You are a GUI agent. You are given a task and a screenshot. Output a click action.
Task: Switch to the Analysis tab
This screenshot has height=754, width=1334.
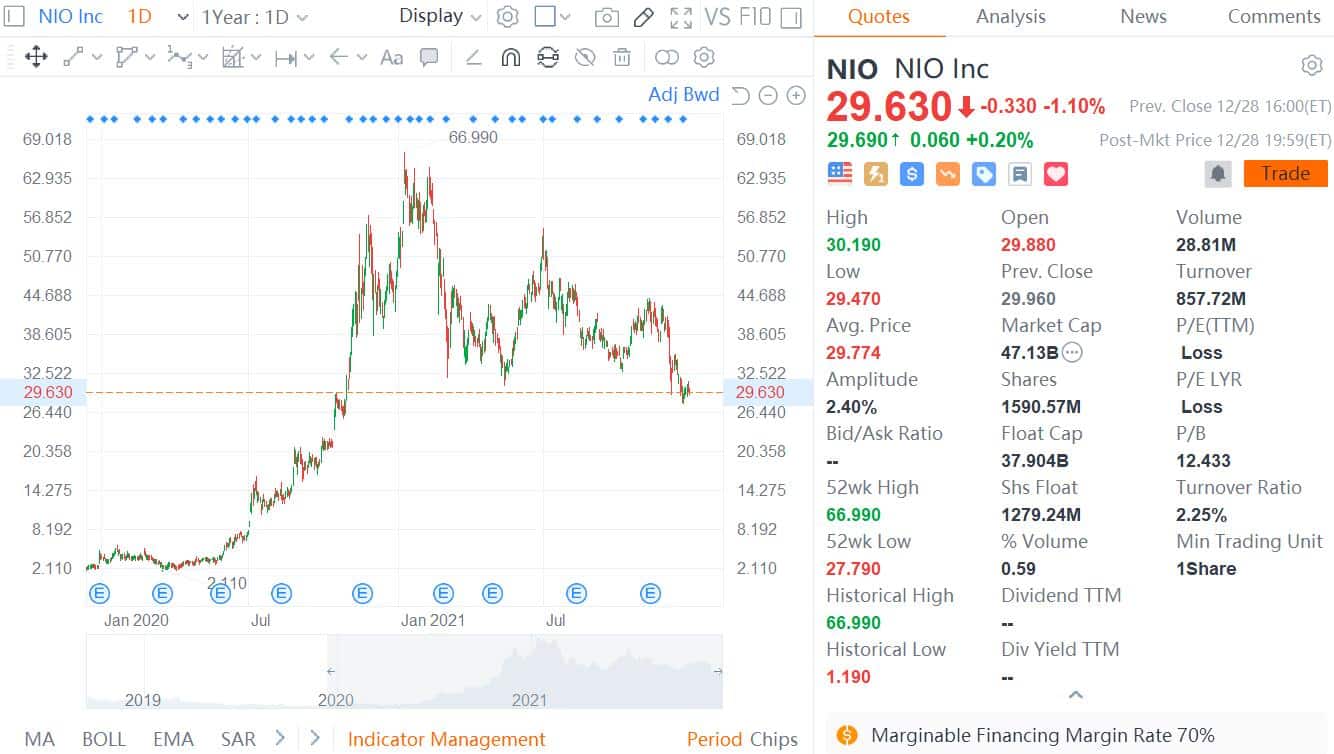pos(1010,17)
